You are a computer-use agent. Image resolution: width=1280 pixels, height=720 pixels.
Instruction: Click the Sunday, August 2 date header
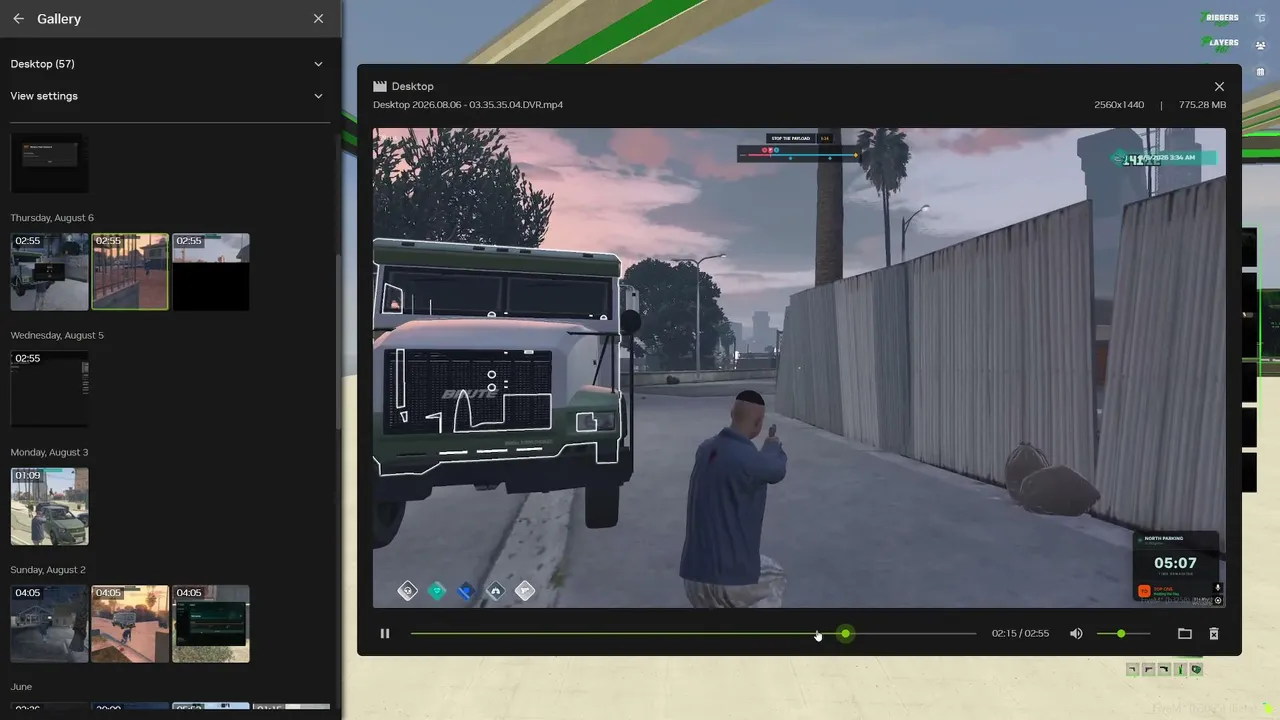(48, 569)
